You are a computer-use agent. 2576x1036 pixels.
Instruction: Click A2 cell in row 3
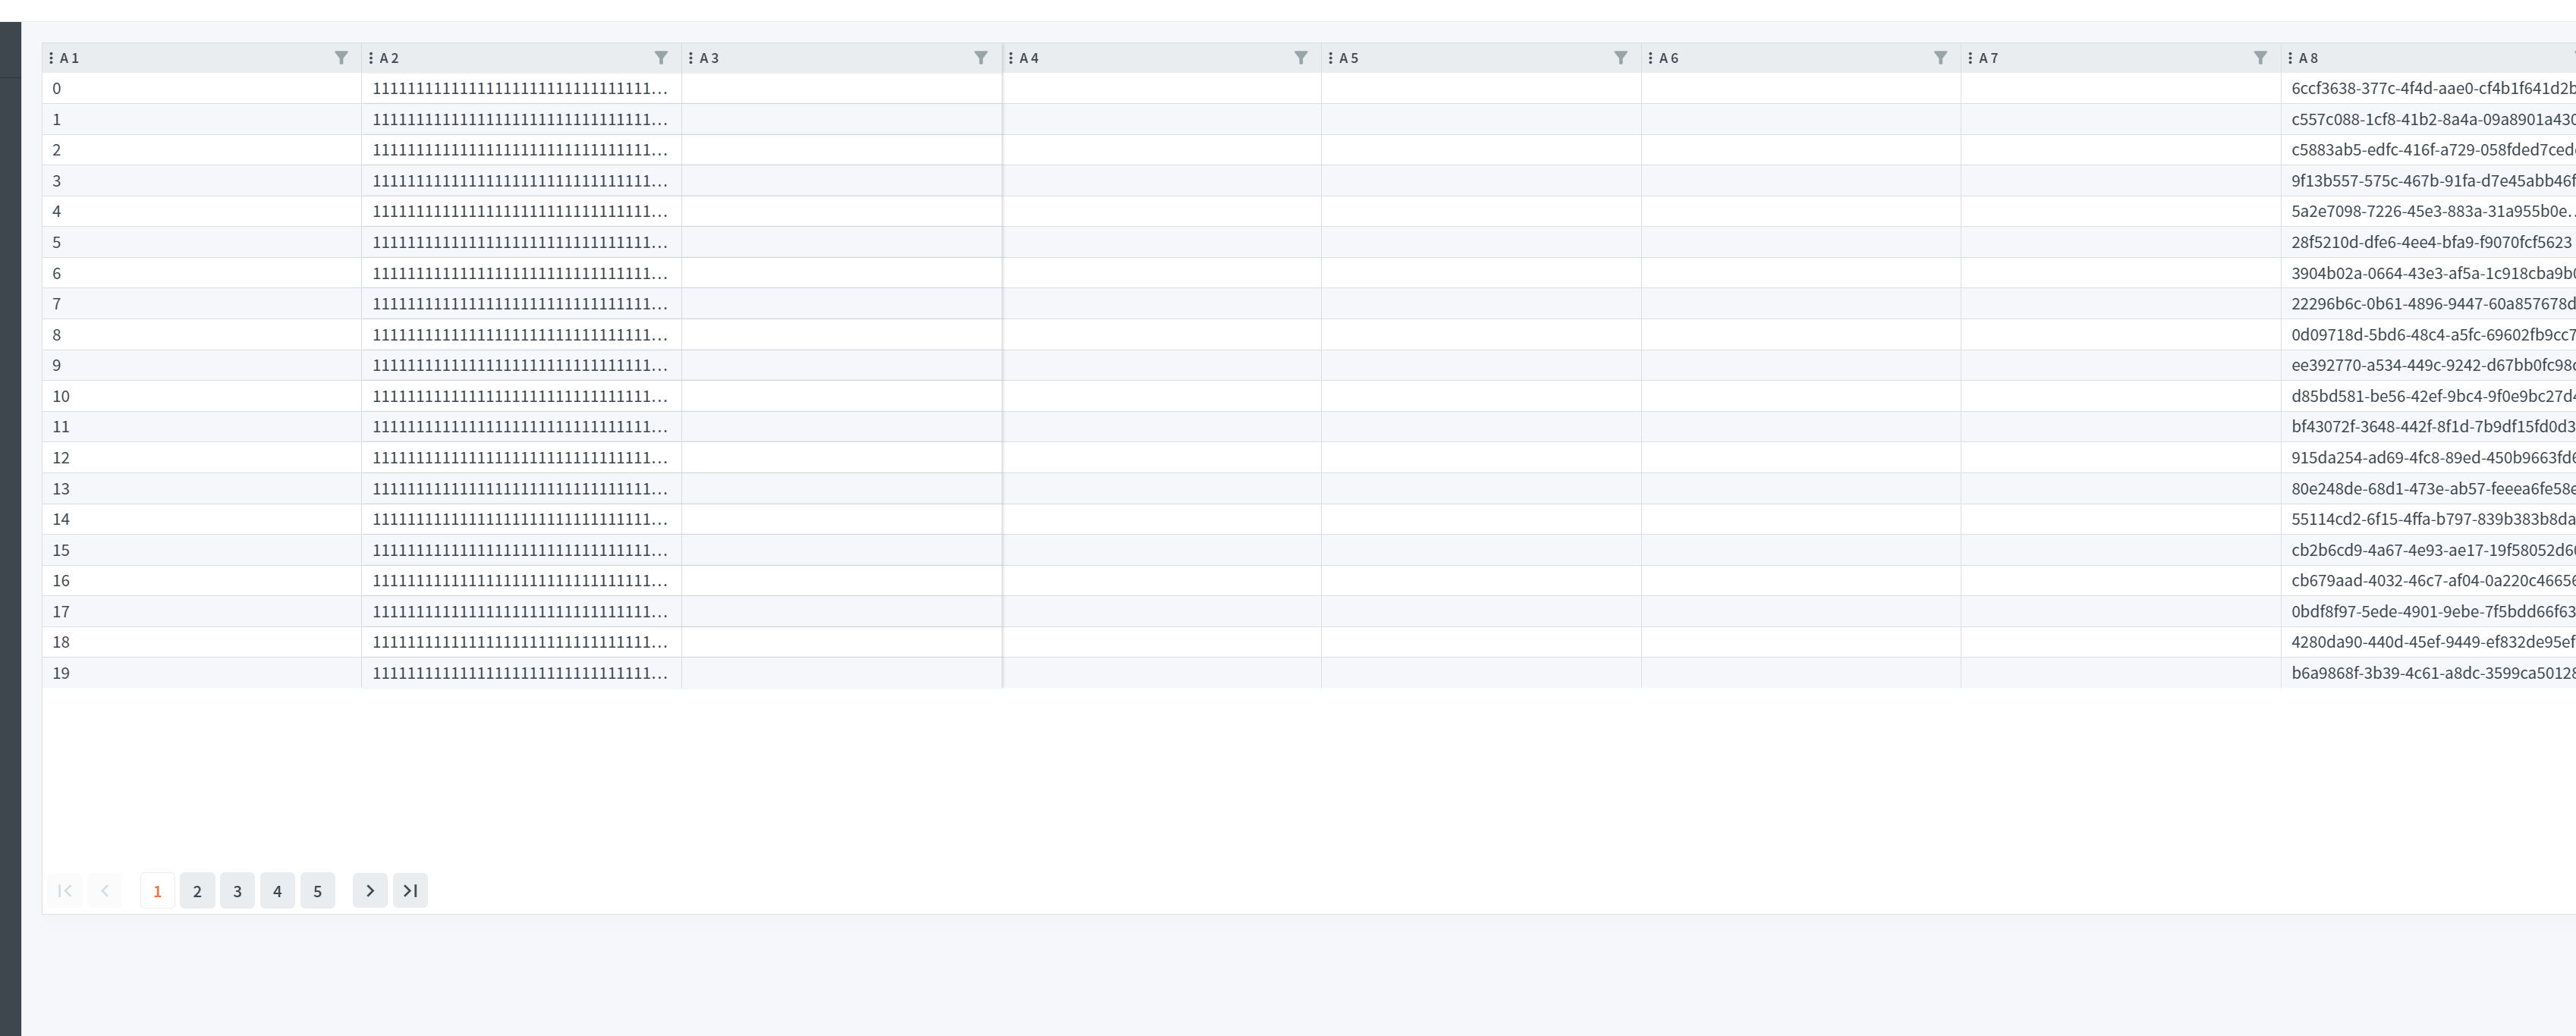tap(522, 181)
